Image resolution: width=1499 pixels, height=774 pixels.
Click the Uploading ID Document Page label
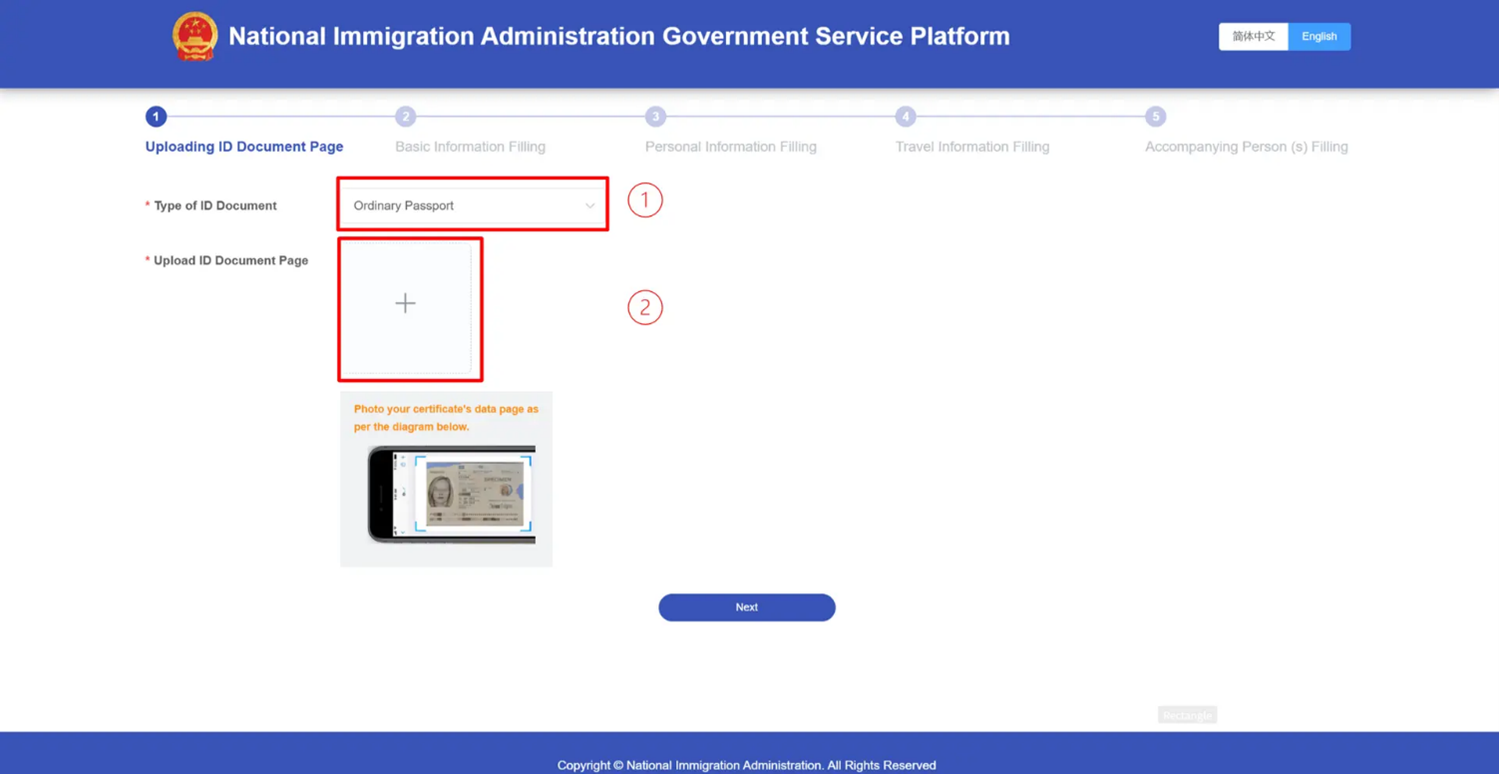pyautogui.click(x=244, y=147)
